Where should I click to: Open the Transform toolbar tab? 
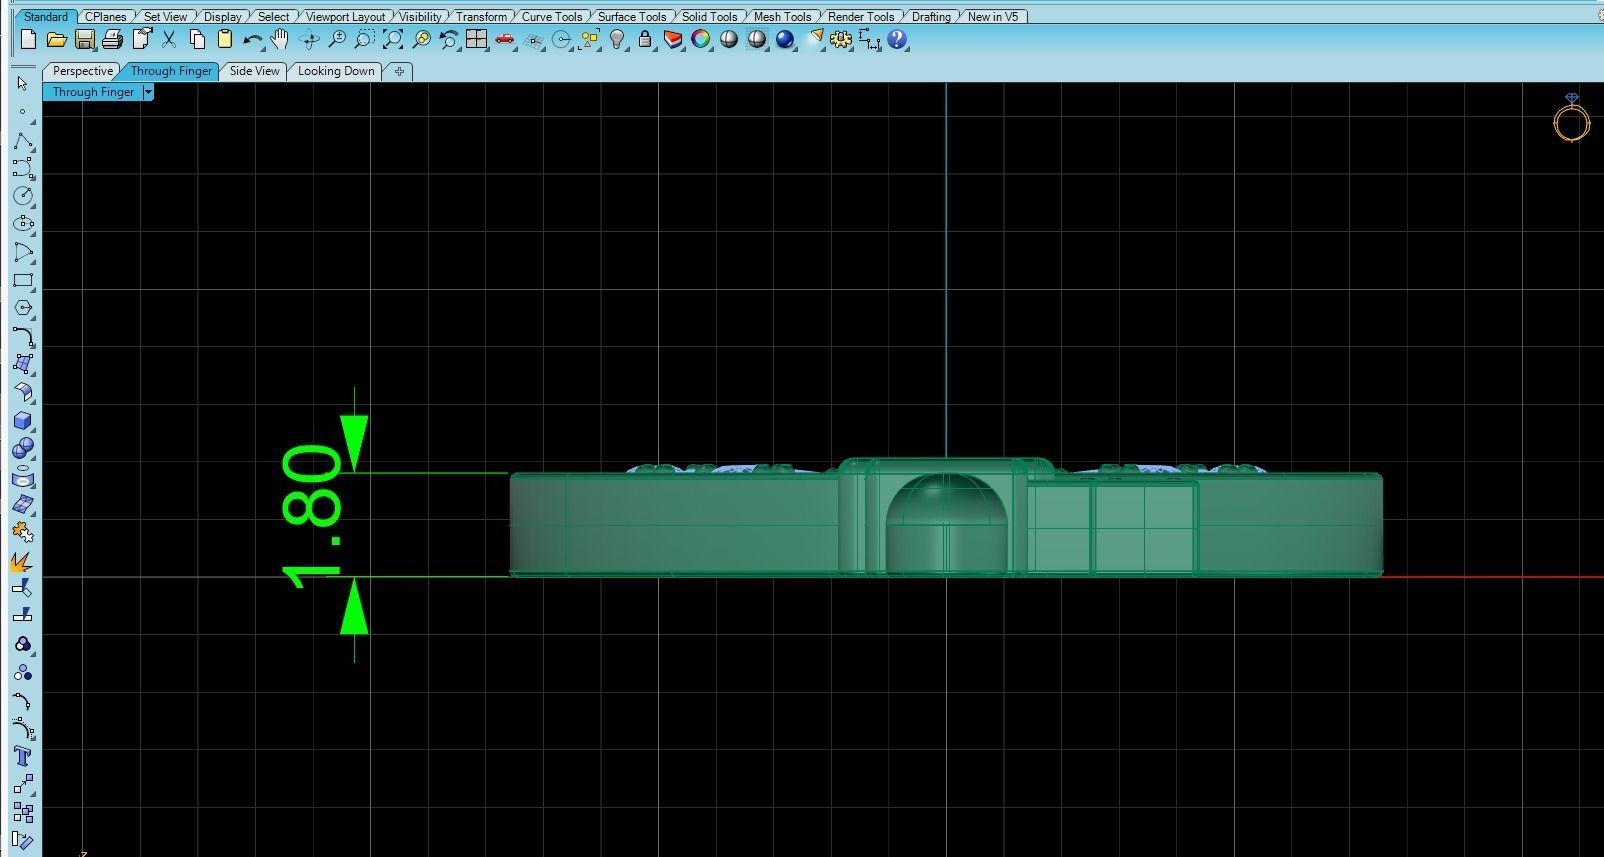click(x=481, y=16)
